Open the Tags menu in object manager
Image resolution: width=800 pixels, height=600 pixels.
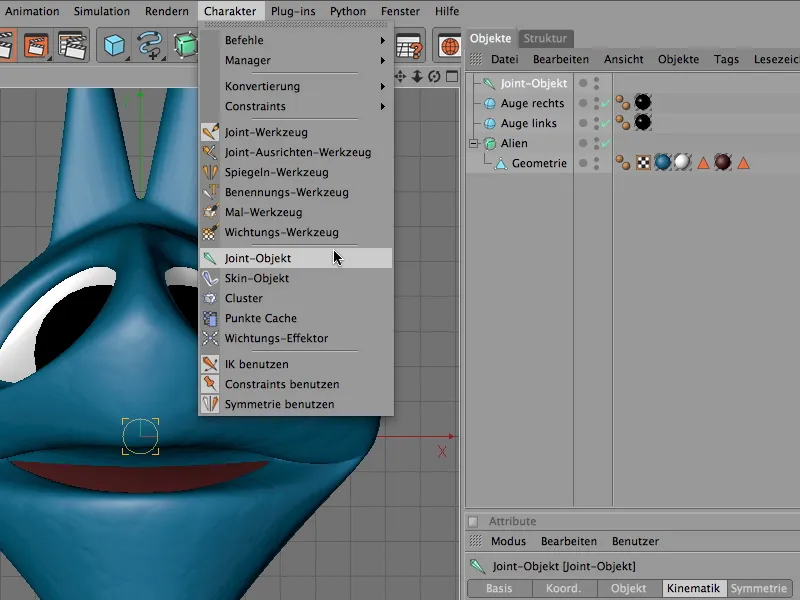(726, 59)
